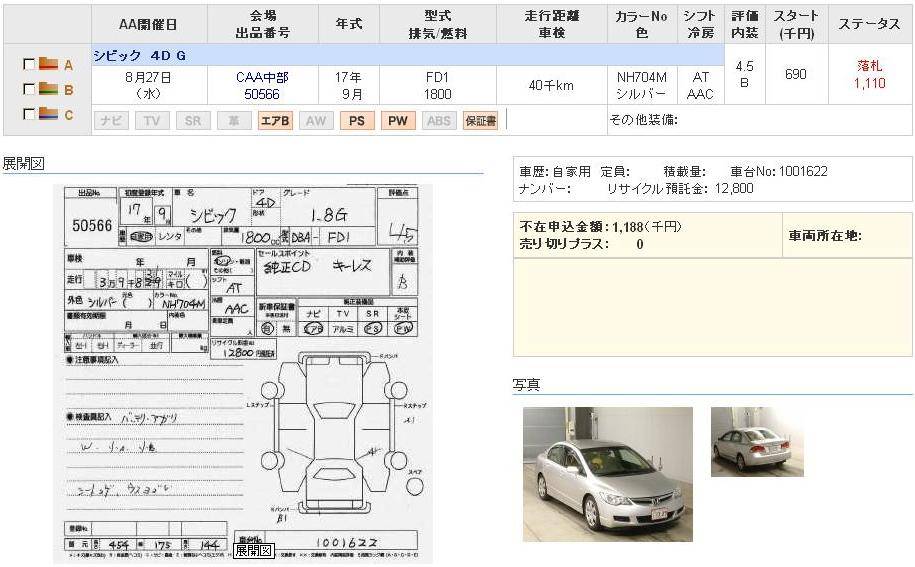This screenshot has height=567, width=915.
Task: Select the 690 start price cell
Action: [x=797, y=74]
